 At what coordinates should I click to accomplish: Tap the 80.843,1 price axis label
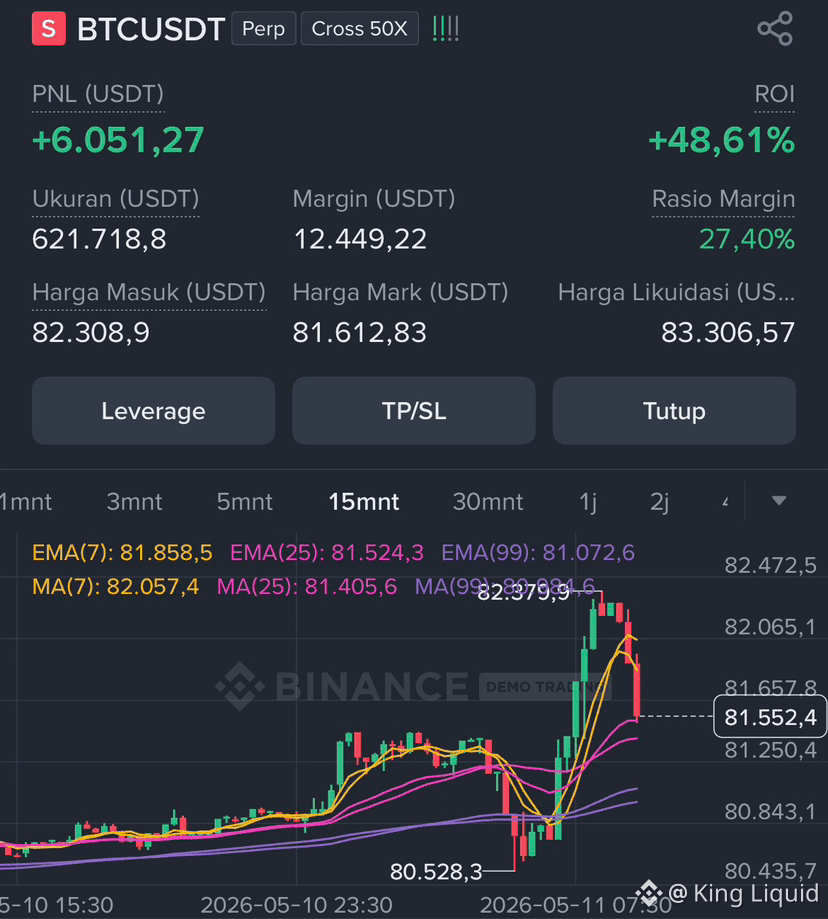[x=770, y=812]
